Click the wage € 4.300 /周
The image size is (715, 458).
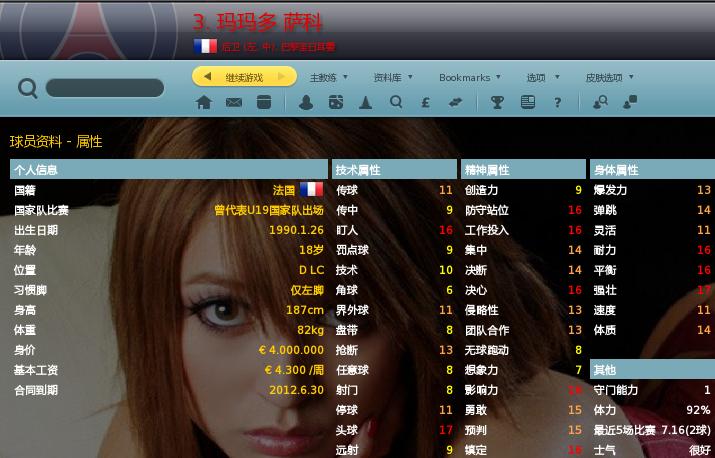[294, 370]
